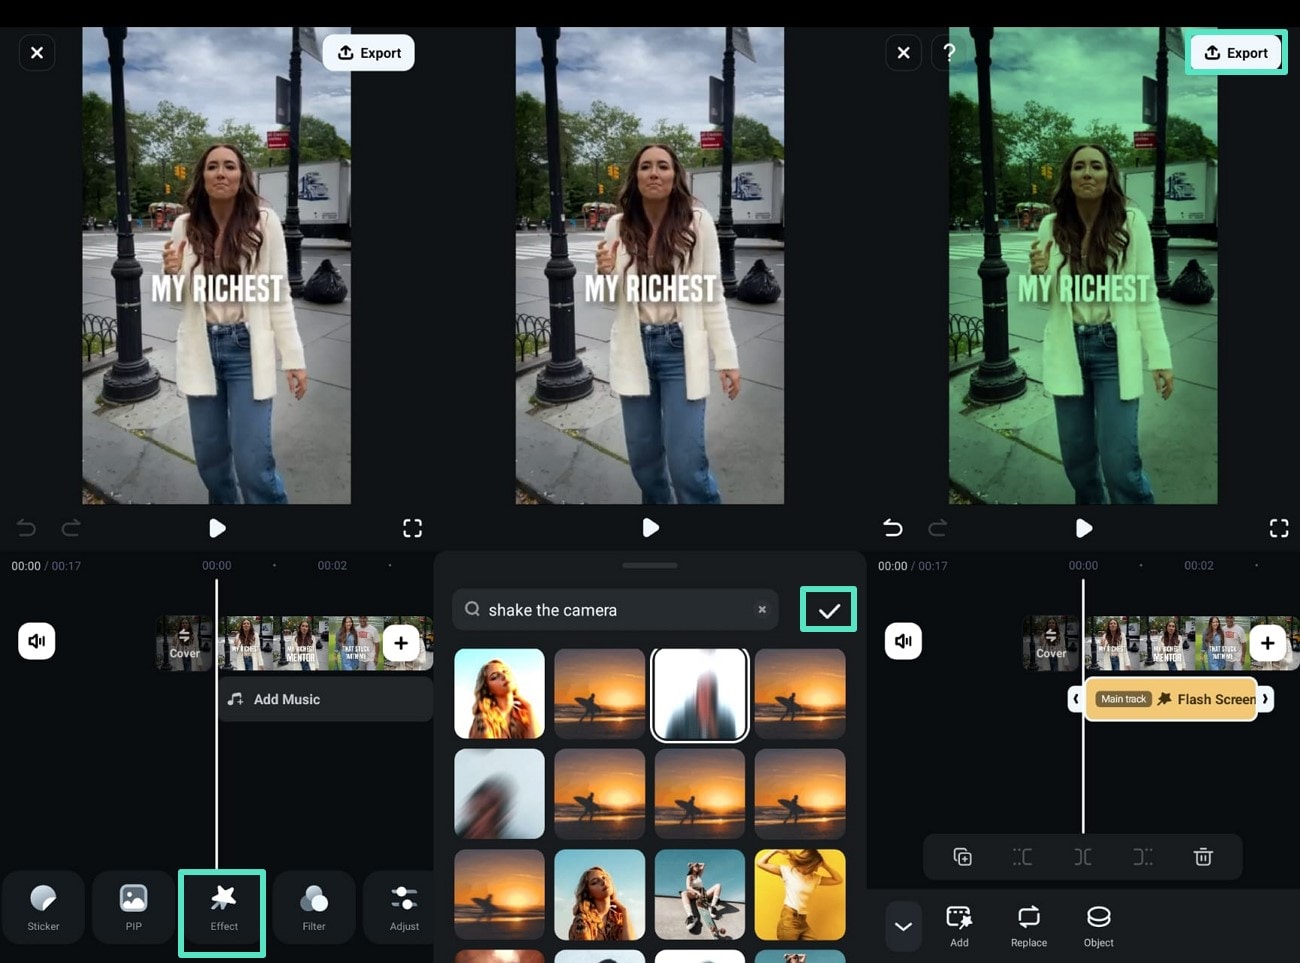Play the preview in the right screen
Viewport: 1300px width, 963px height.
click(1083, 528)
